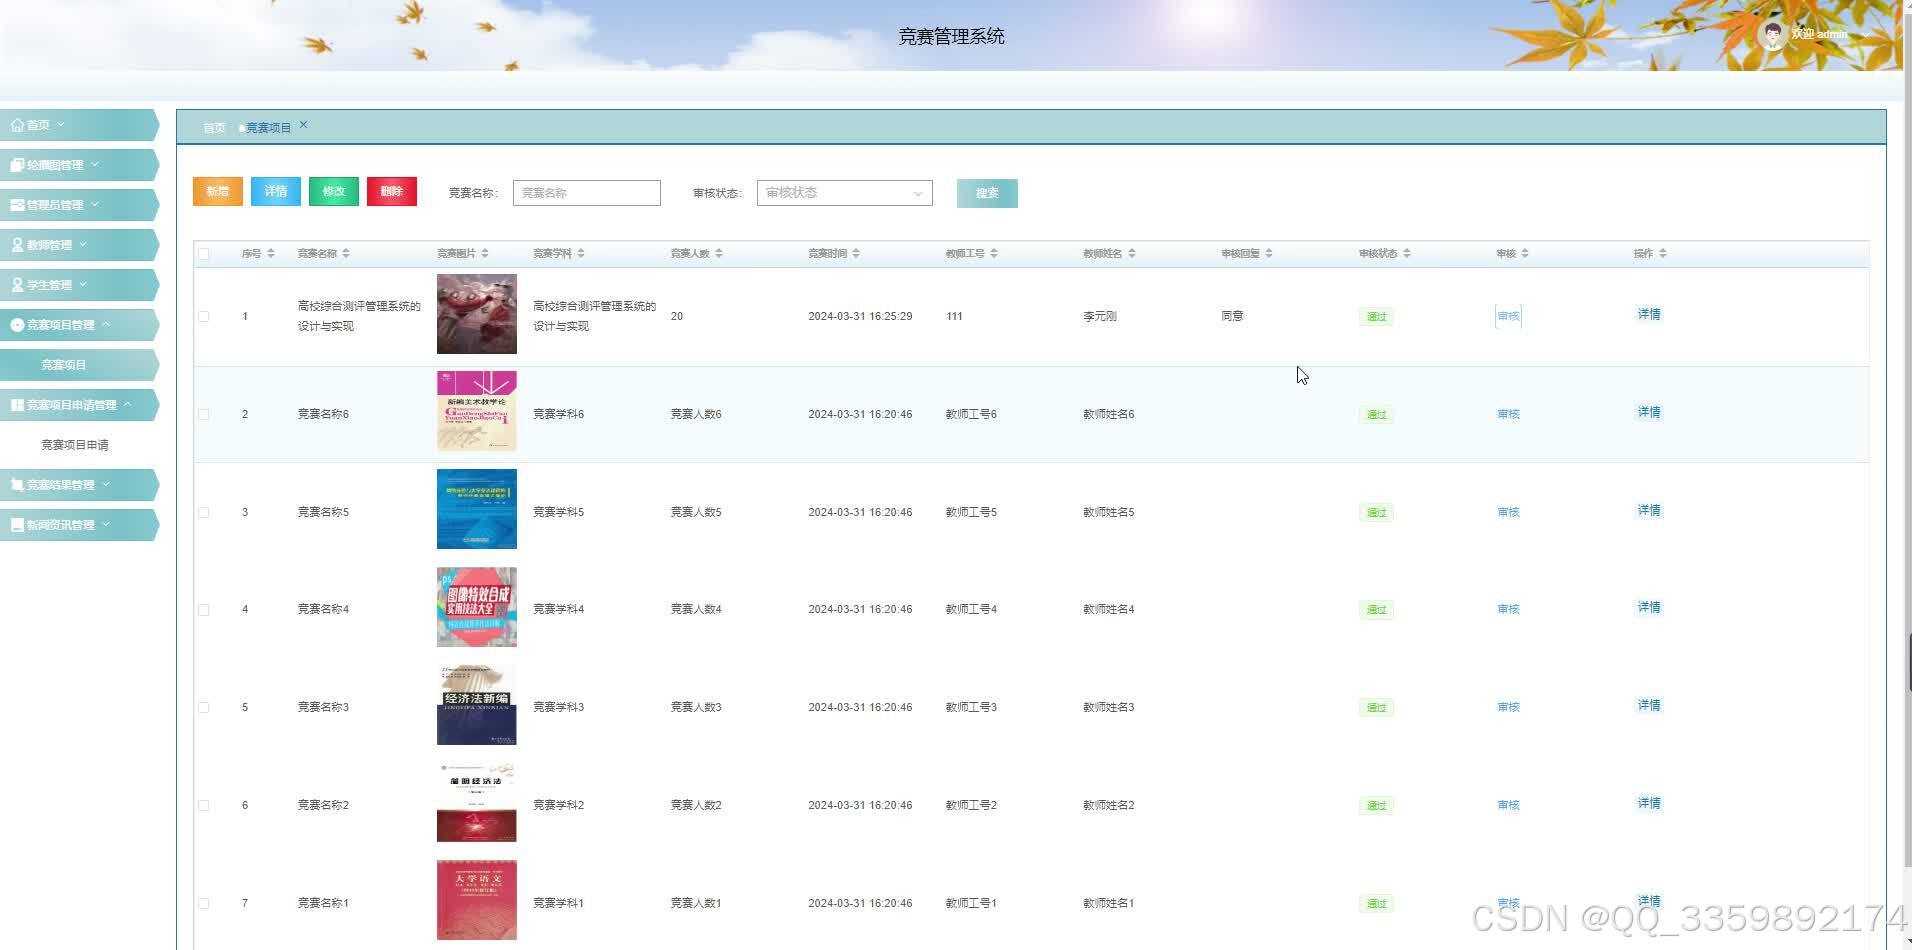Check the 竞赛名称5 row checkbox
1912x950 pixels.
204,512
